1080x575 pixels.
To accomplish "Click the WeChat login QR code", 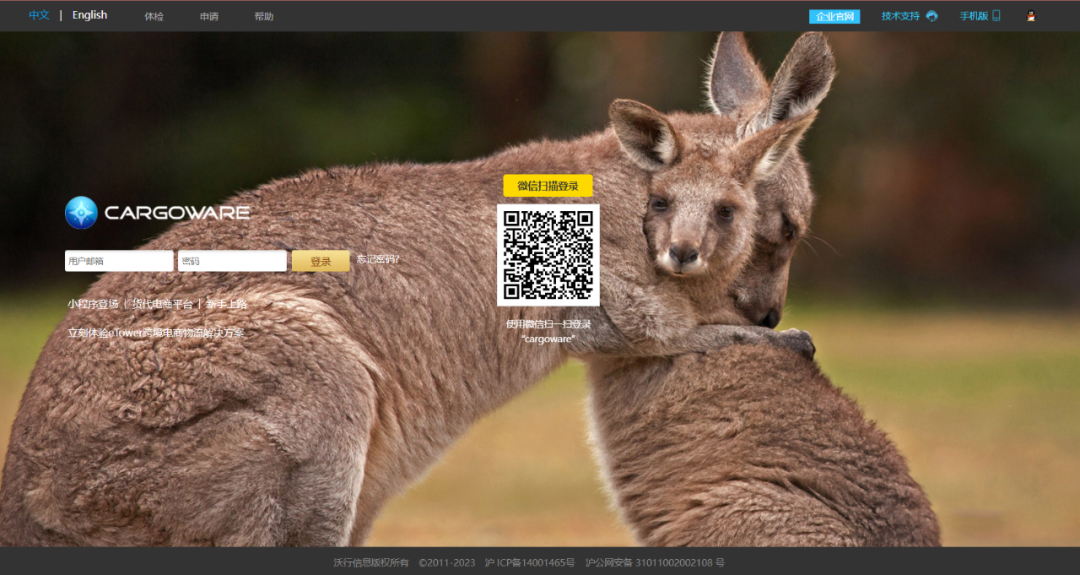I will (548, 255).
